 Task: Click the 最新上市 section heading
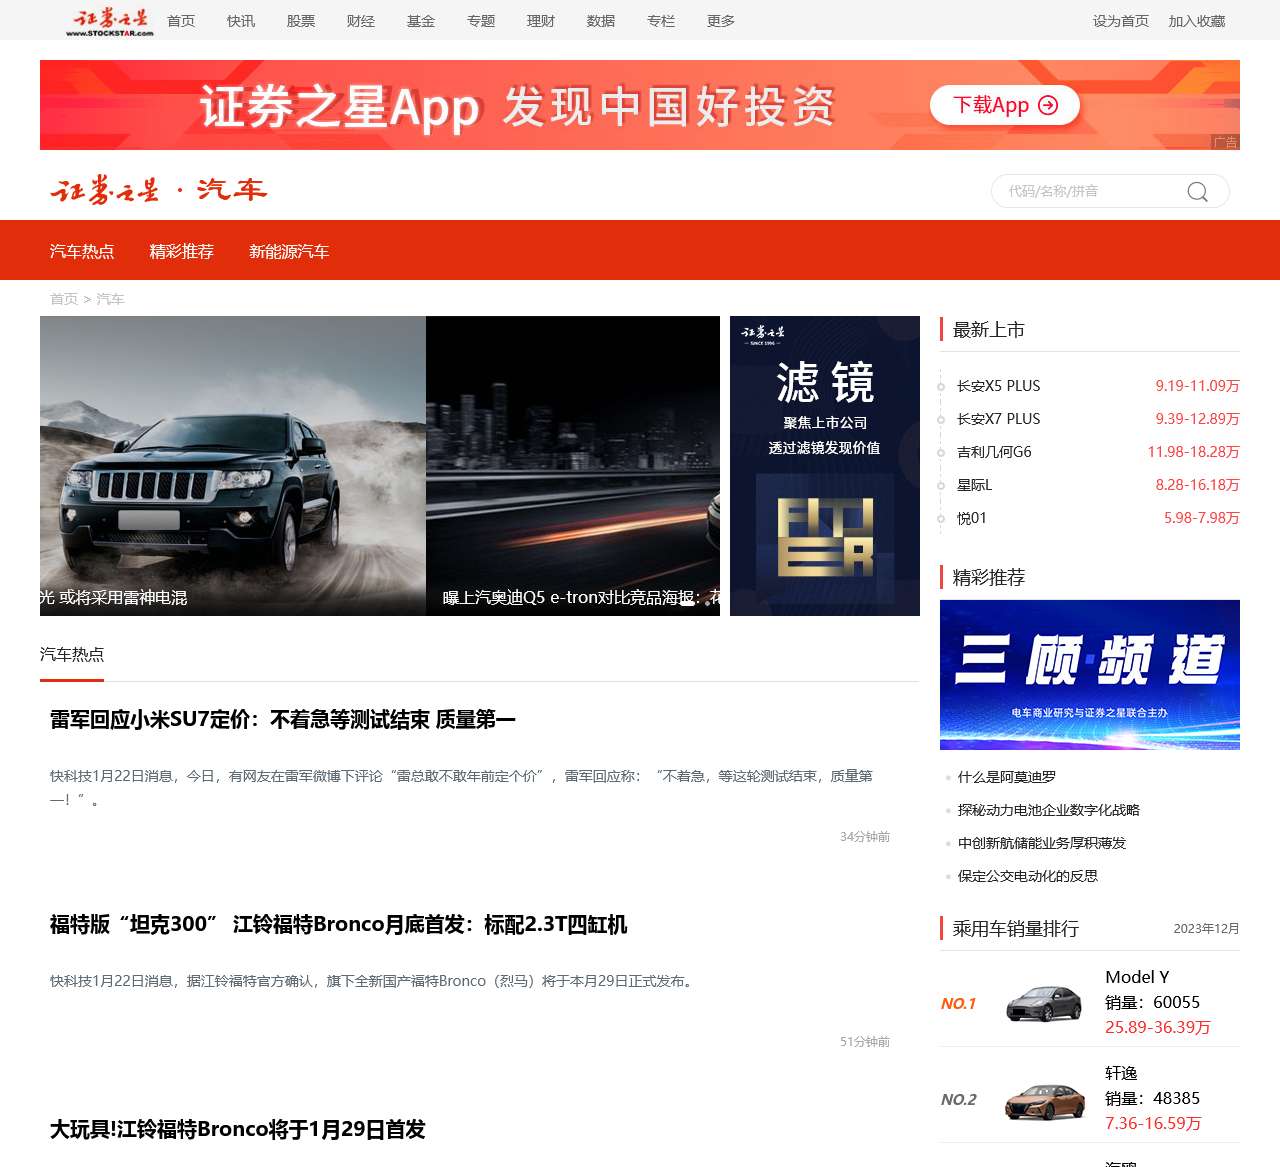(x=988, y=330)
